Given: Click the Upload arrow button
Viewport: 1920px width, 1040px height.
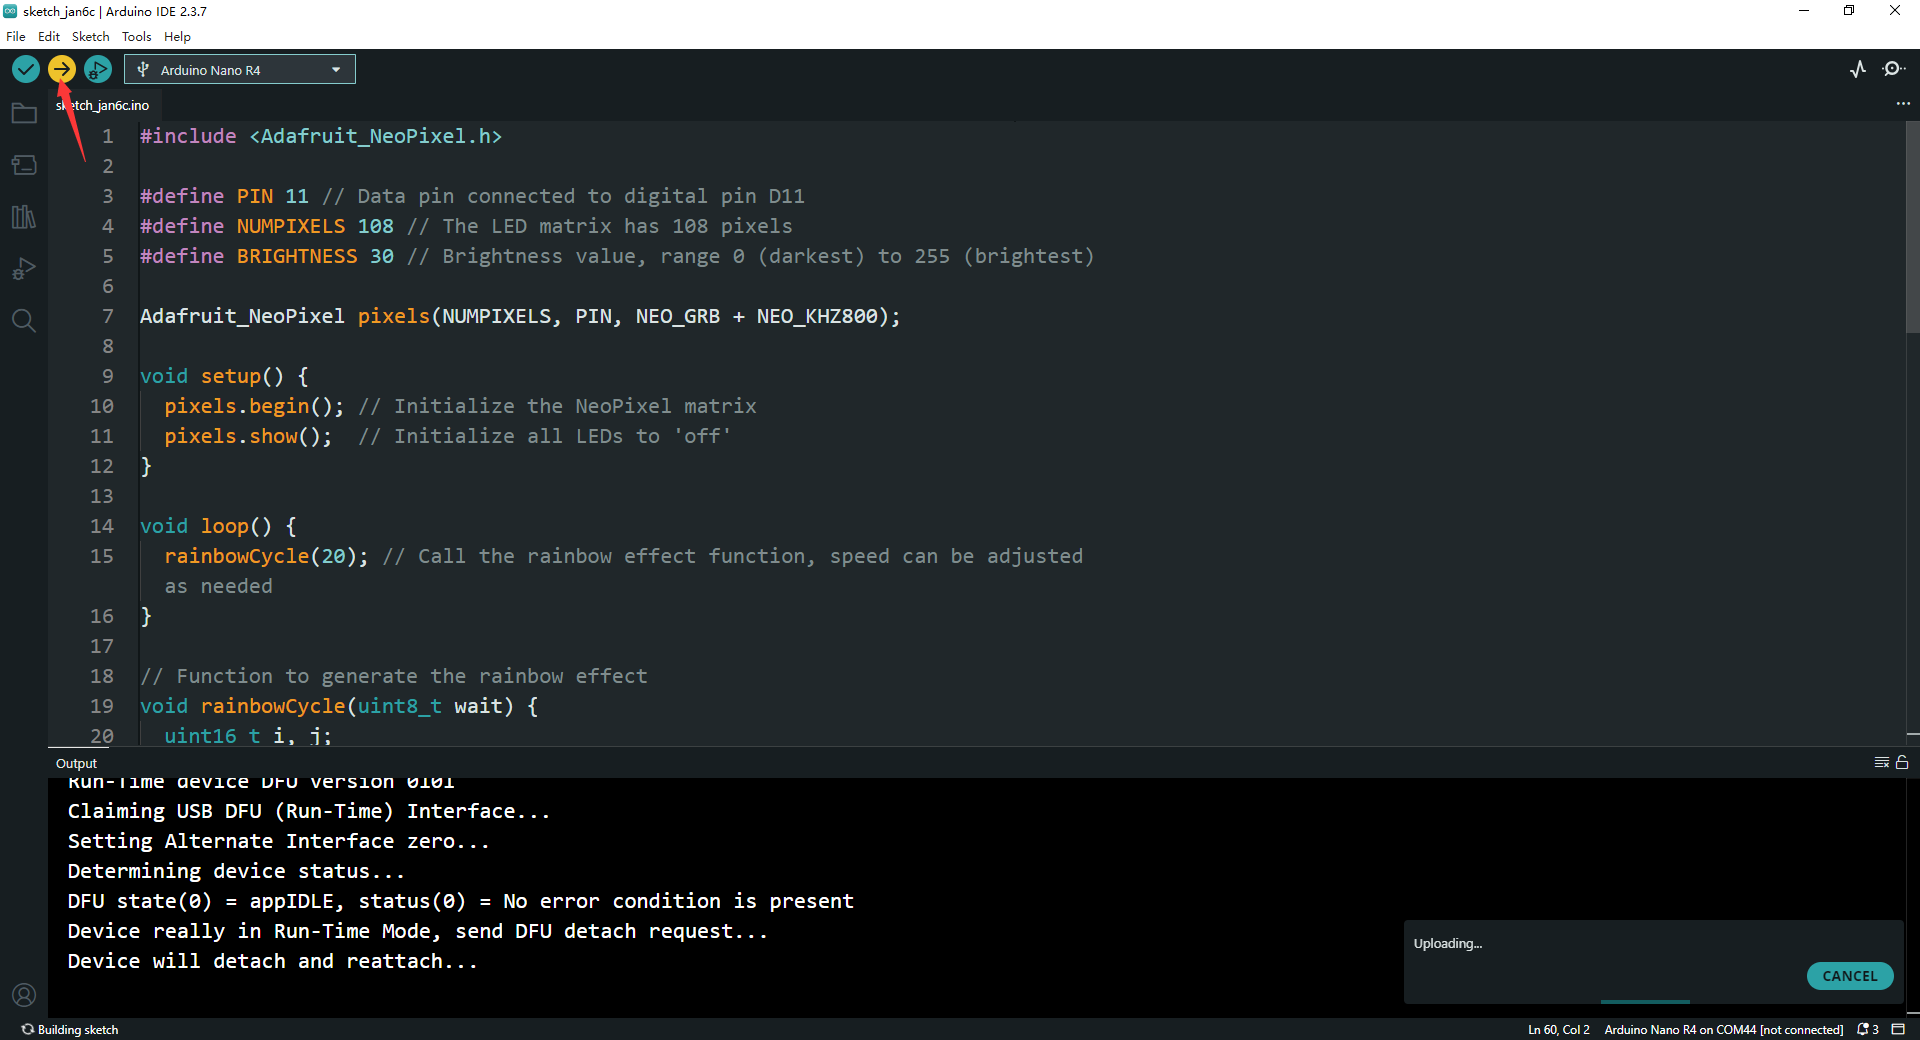Looking at the screenshot, I should tap(62, 69).
